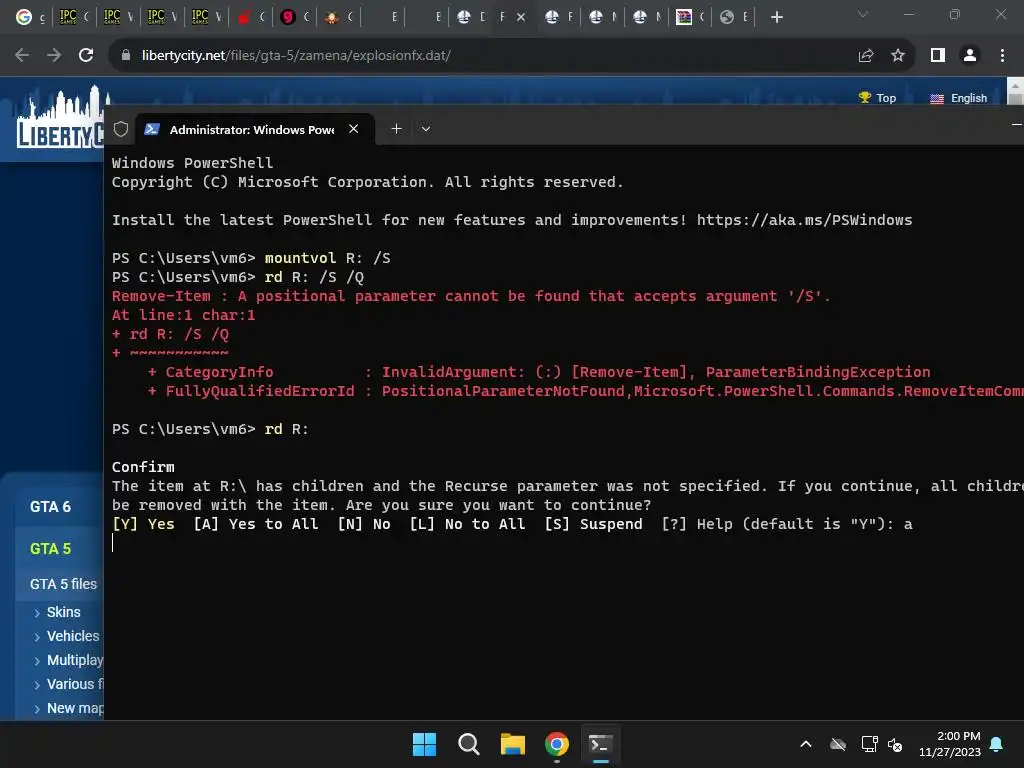Close the Administrator PowerShell terminal tab
Image resolution: width=1024 pixels, height=768 pixels.
(x=353, y=129)
